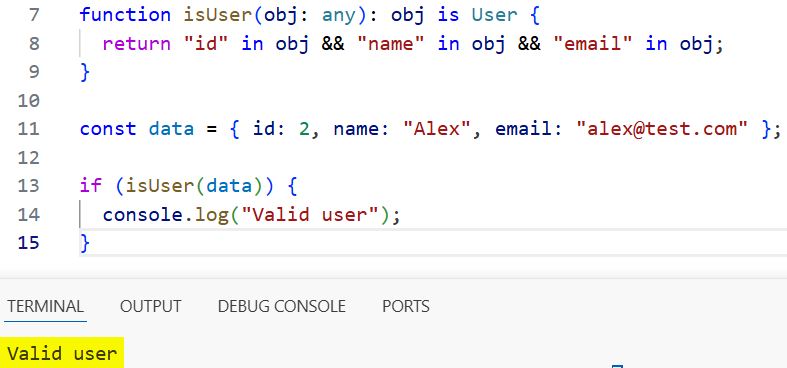Click the 'Valid user' terminal output
This screenshot has height=368, width=787.
(x=62, y=353)
